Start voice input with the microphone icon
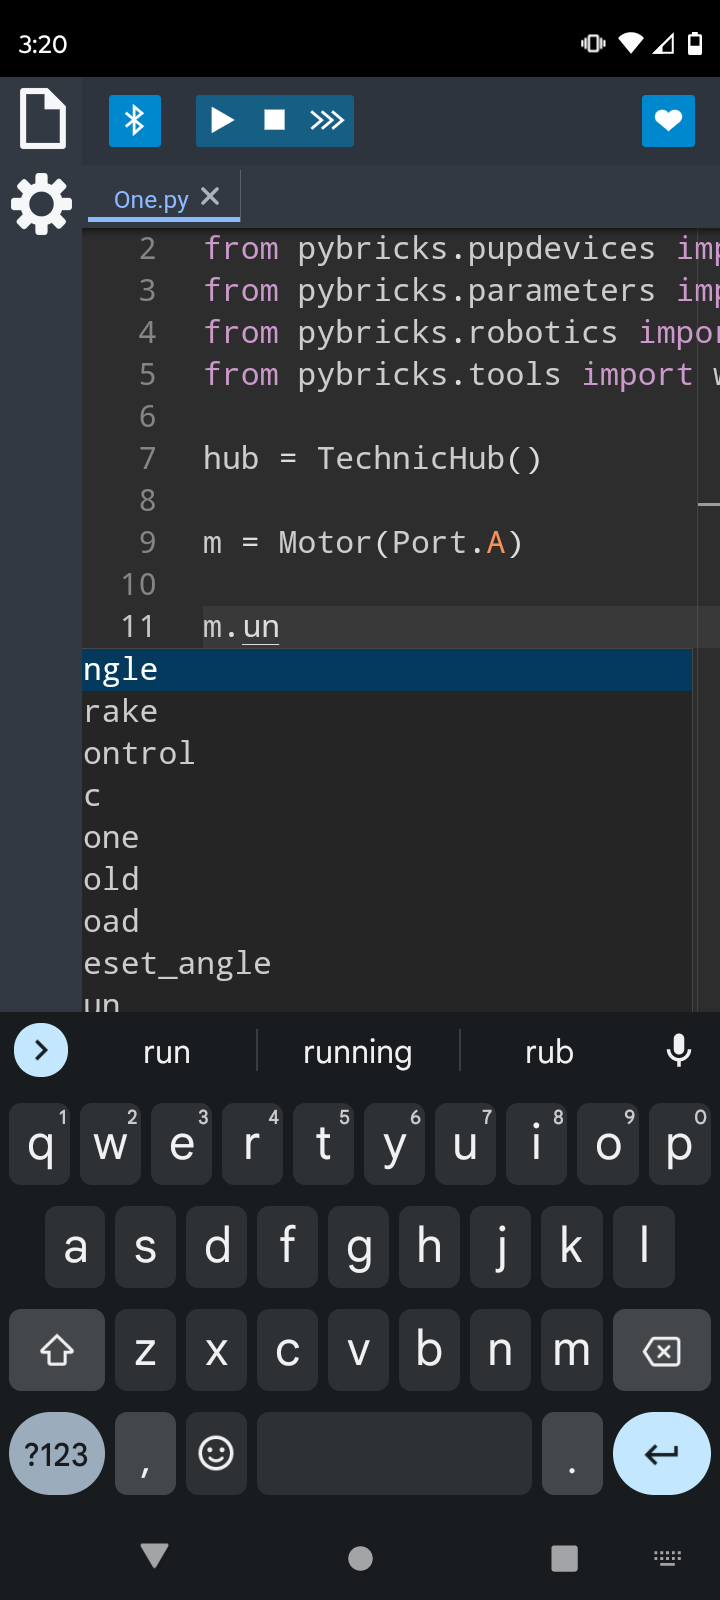The height and width of the screenshot is (1600, 720). 679,1050
